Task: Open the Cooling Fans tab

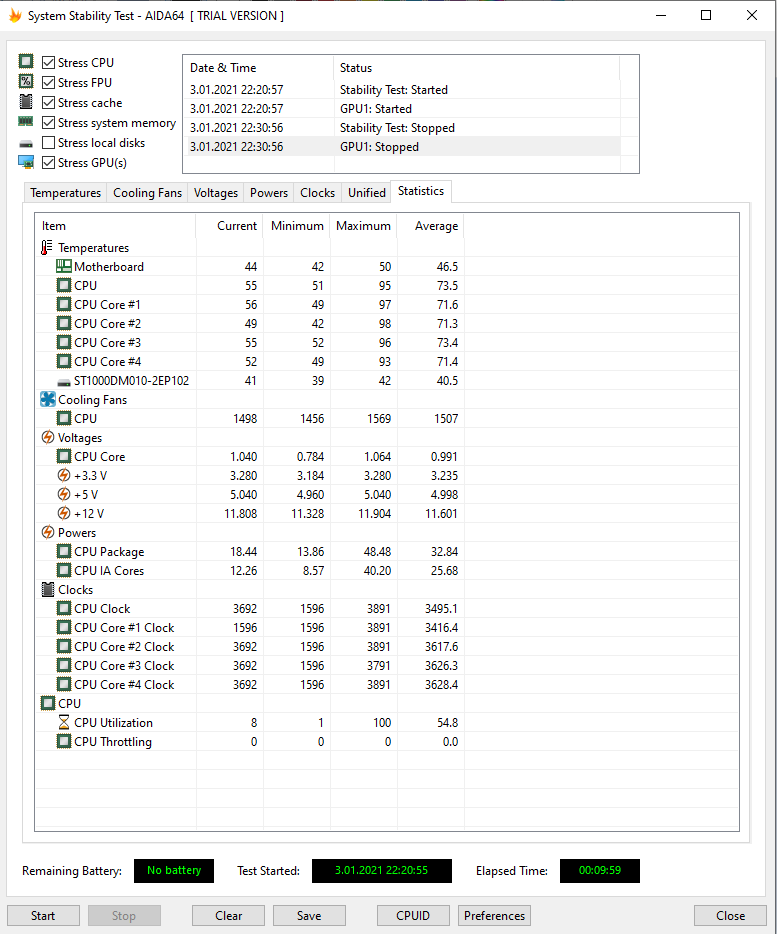Action: click(x=147, y=193)
